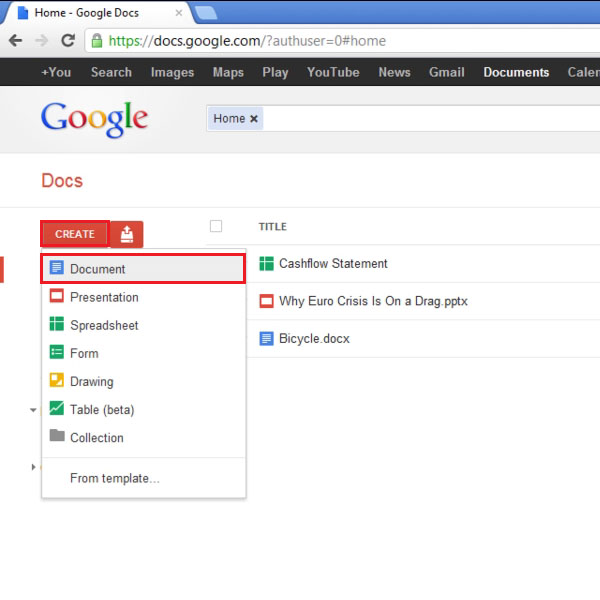Click the green padlock security icon
Image resolution: width=600 pixels, height=600 pixels.
pos(97,41)
